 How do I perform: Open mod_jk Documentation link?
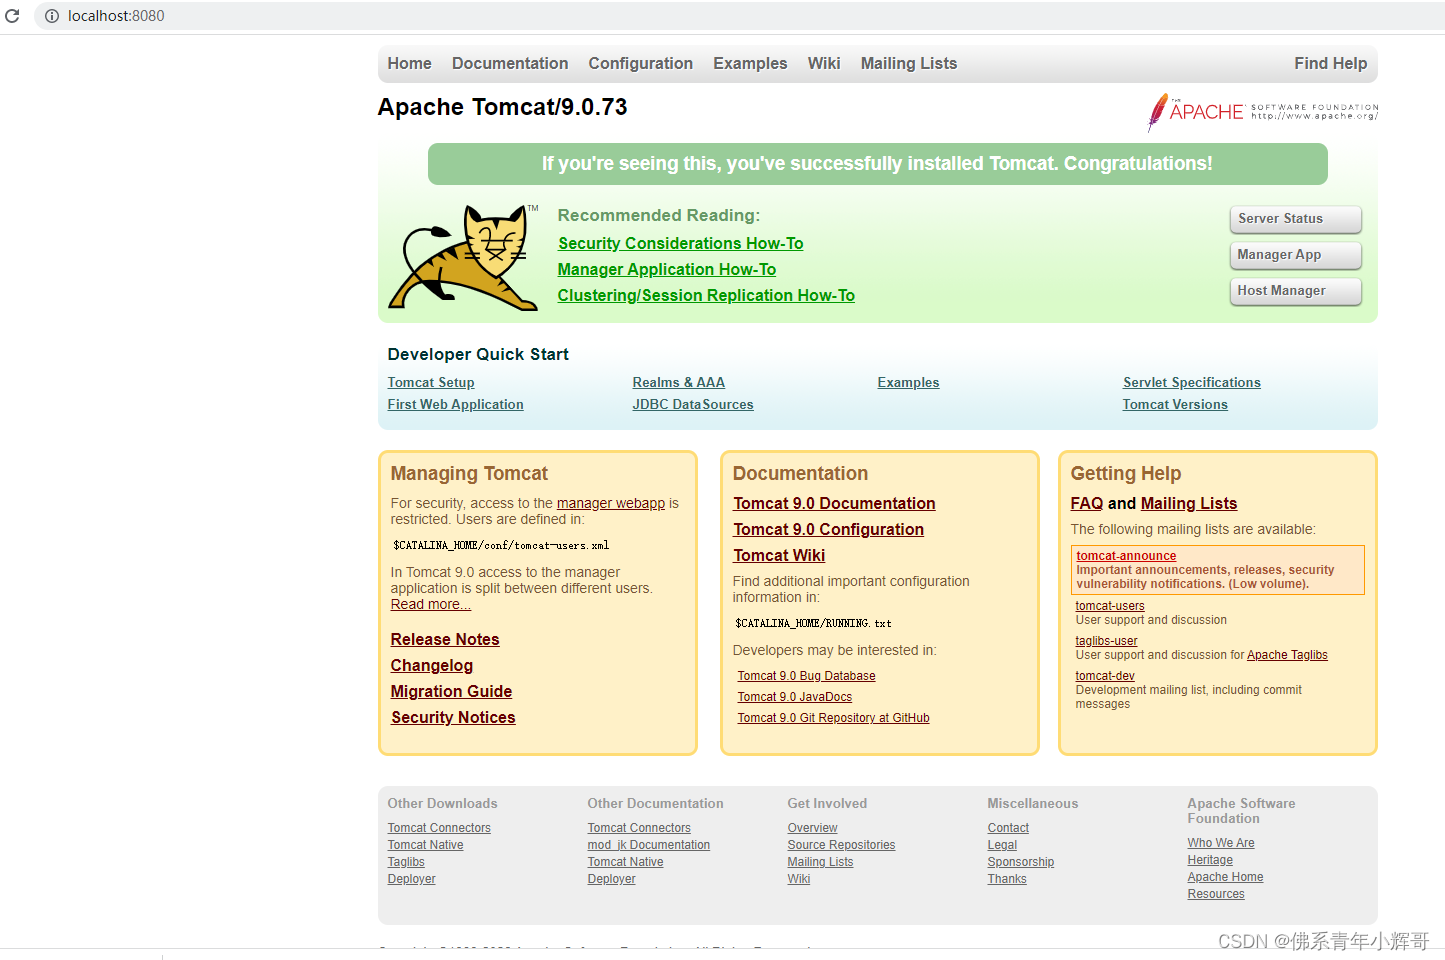pyautogui.click(x=649, y=845)
